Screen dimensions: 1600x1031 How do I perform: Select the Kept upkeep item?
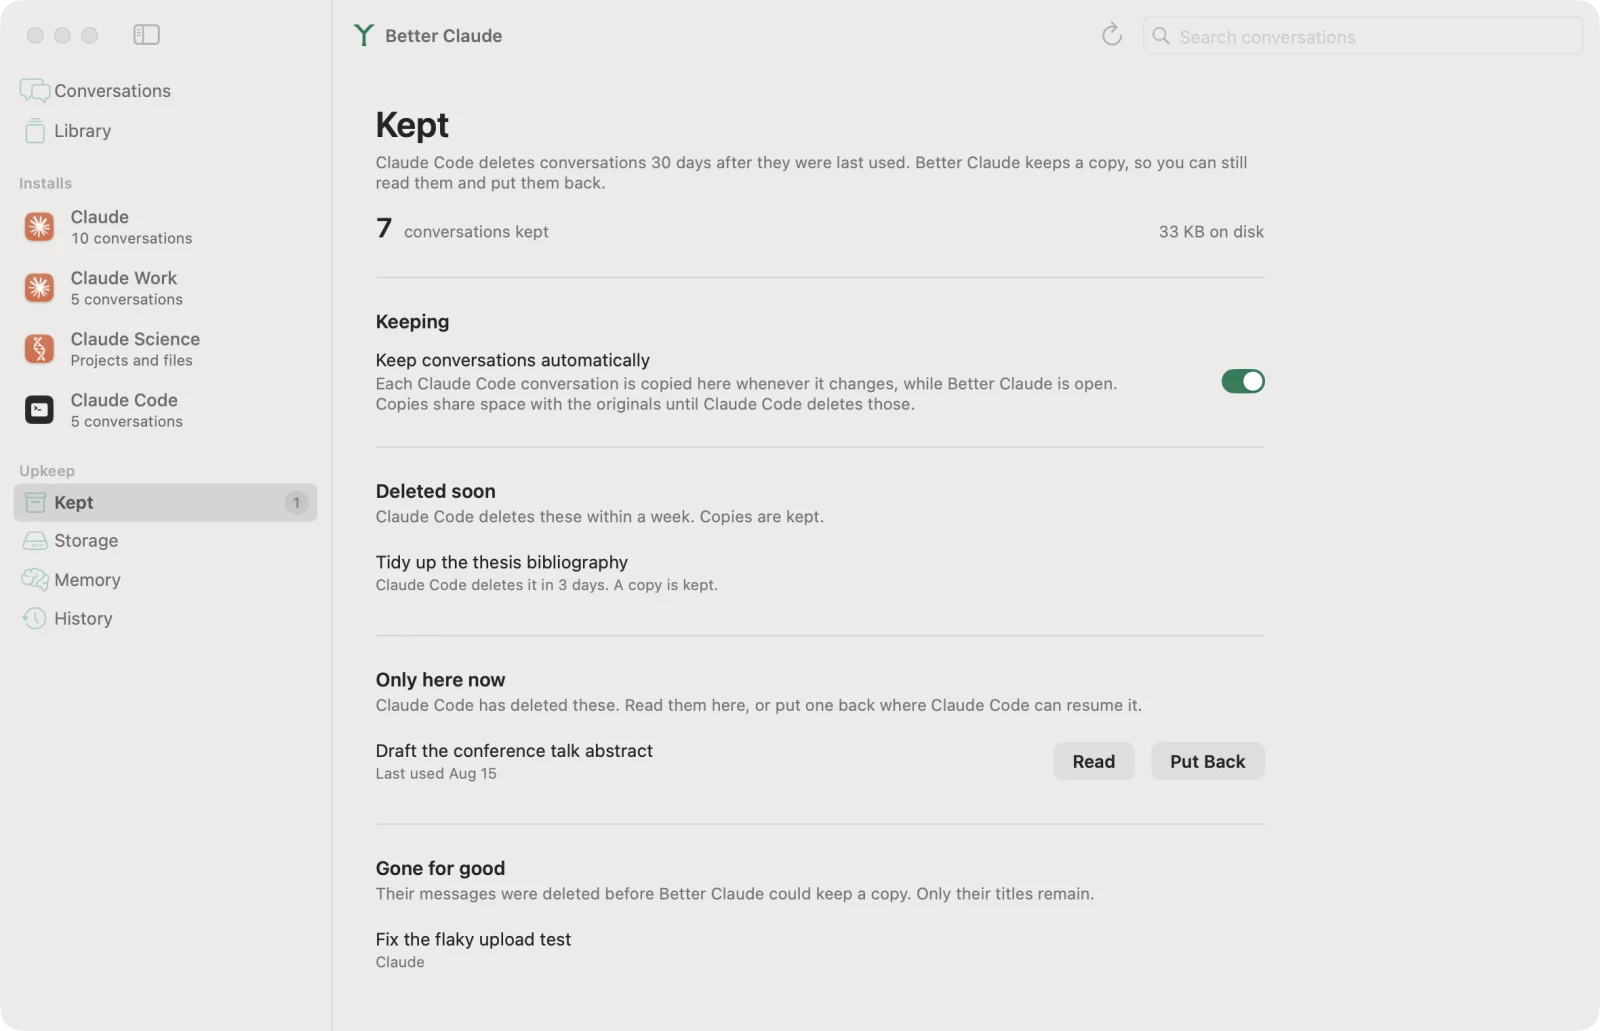click(x=166, y=503)
